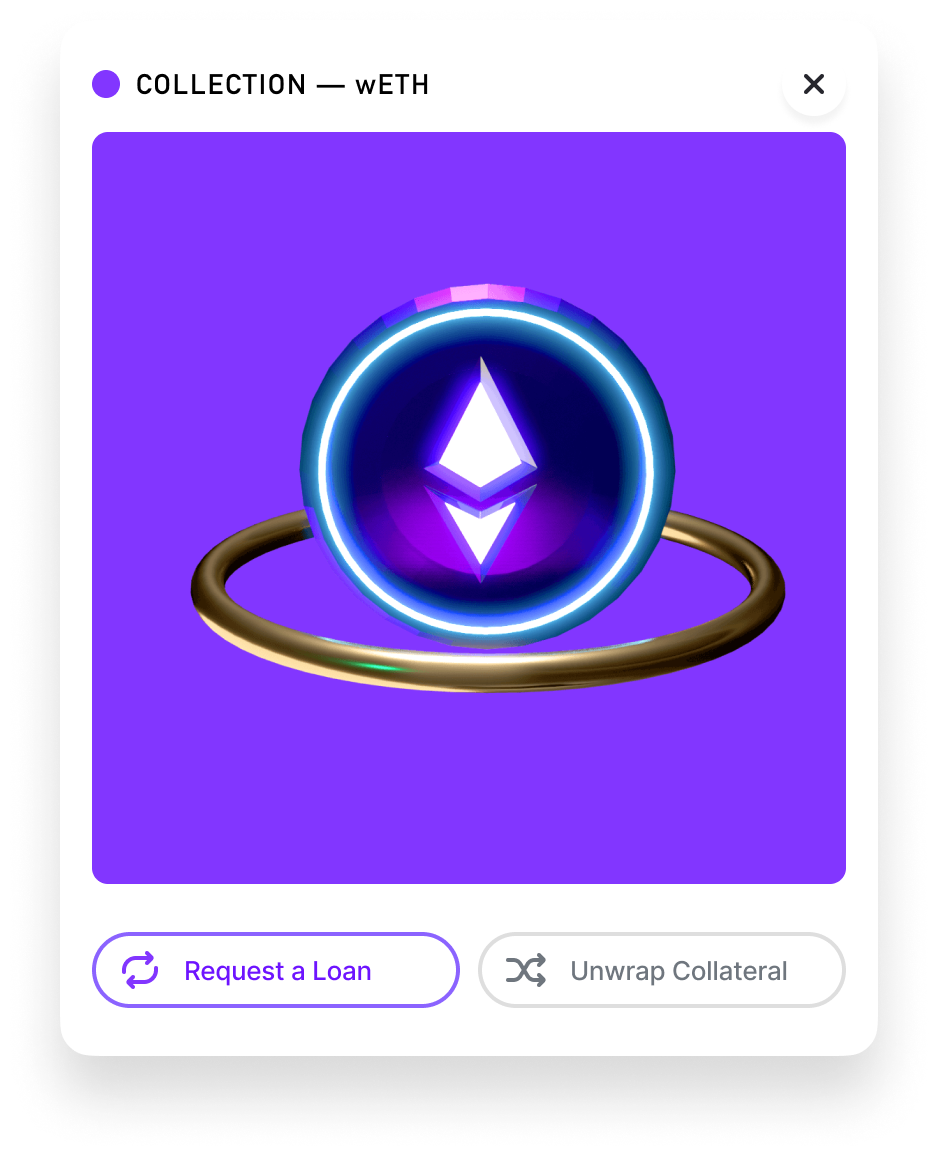The height and width of the screenshot is (1156, 938).
Task: Select the Unwrap Collateral text label
Action: 679,971
